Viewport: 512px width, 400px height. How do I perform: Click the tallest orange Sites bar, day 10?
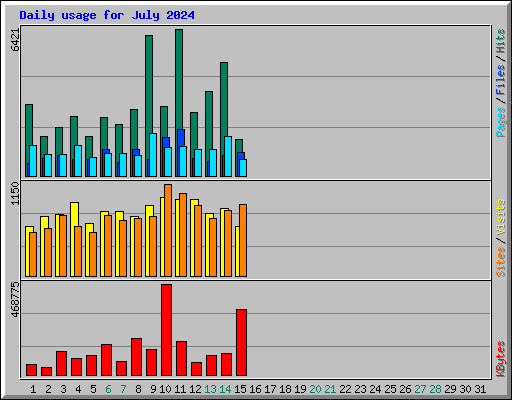[168, 230]
